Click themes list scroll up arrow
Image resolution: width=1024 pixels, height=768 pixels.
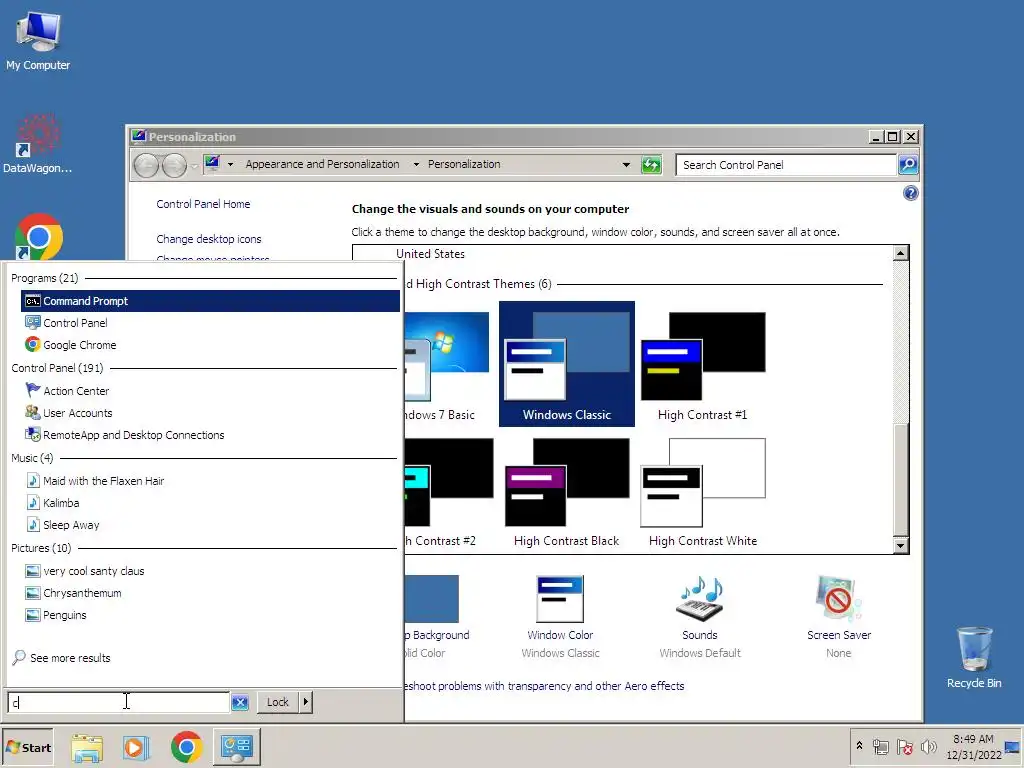point(901,253)
